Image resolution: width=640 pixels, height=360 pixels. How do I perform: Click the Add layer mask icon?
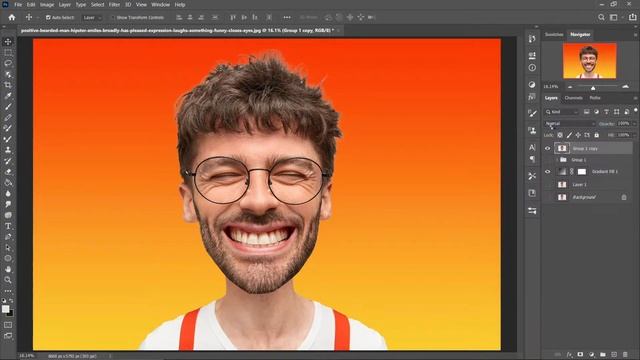click(580, 355)
